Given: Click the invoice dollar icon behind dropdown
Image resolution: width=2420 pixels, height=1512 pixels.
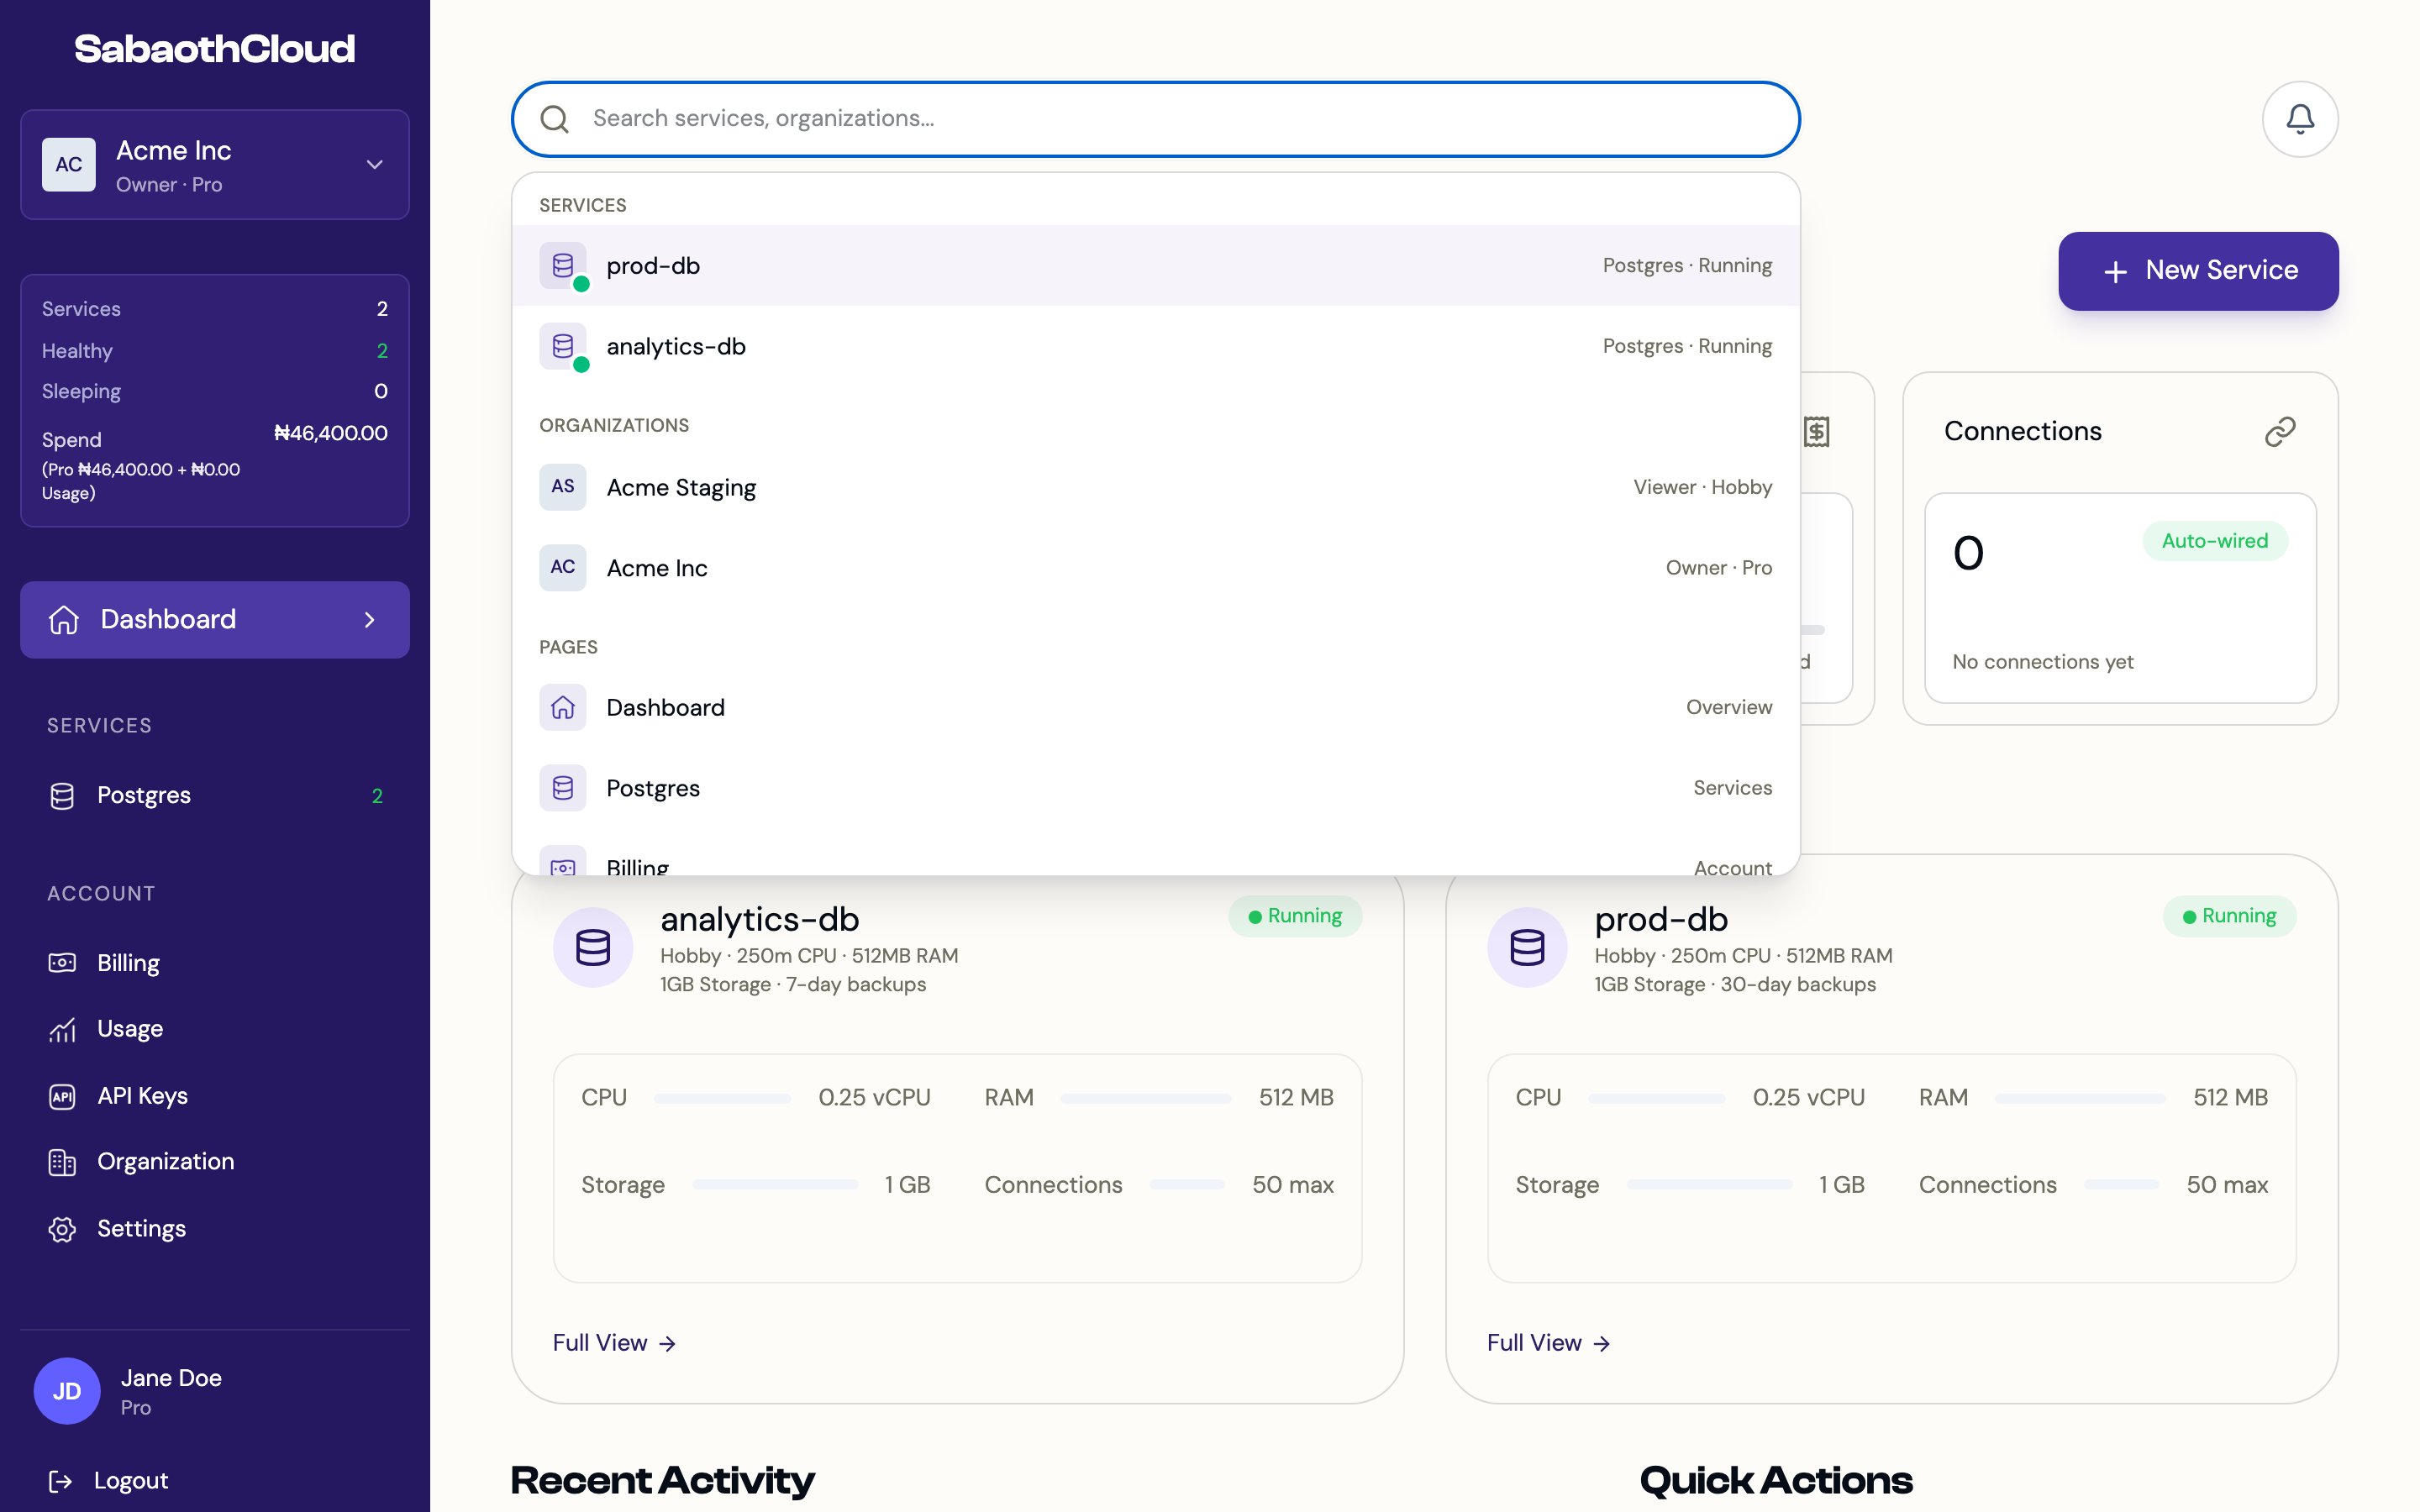Looking at the screenshot, I should click(x=1816, y=432).
